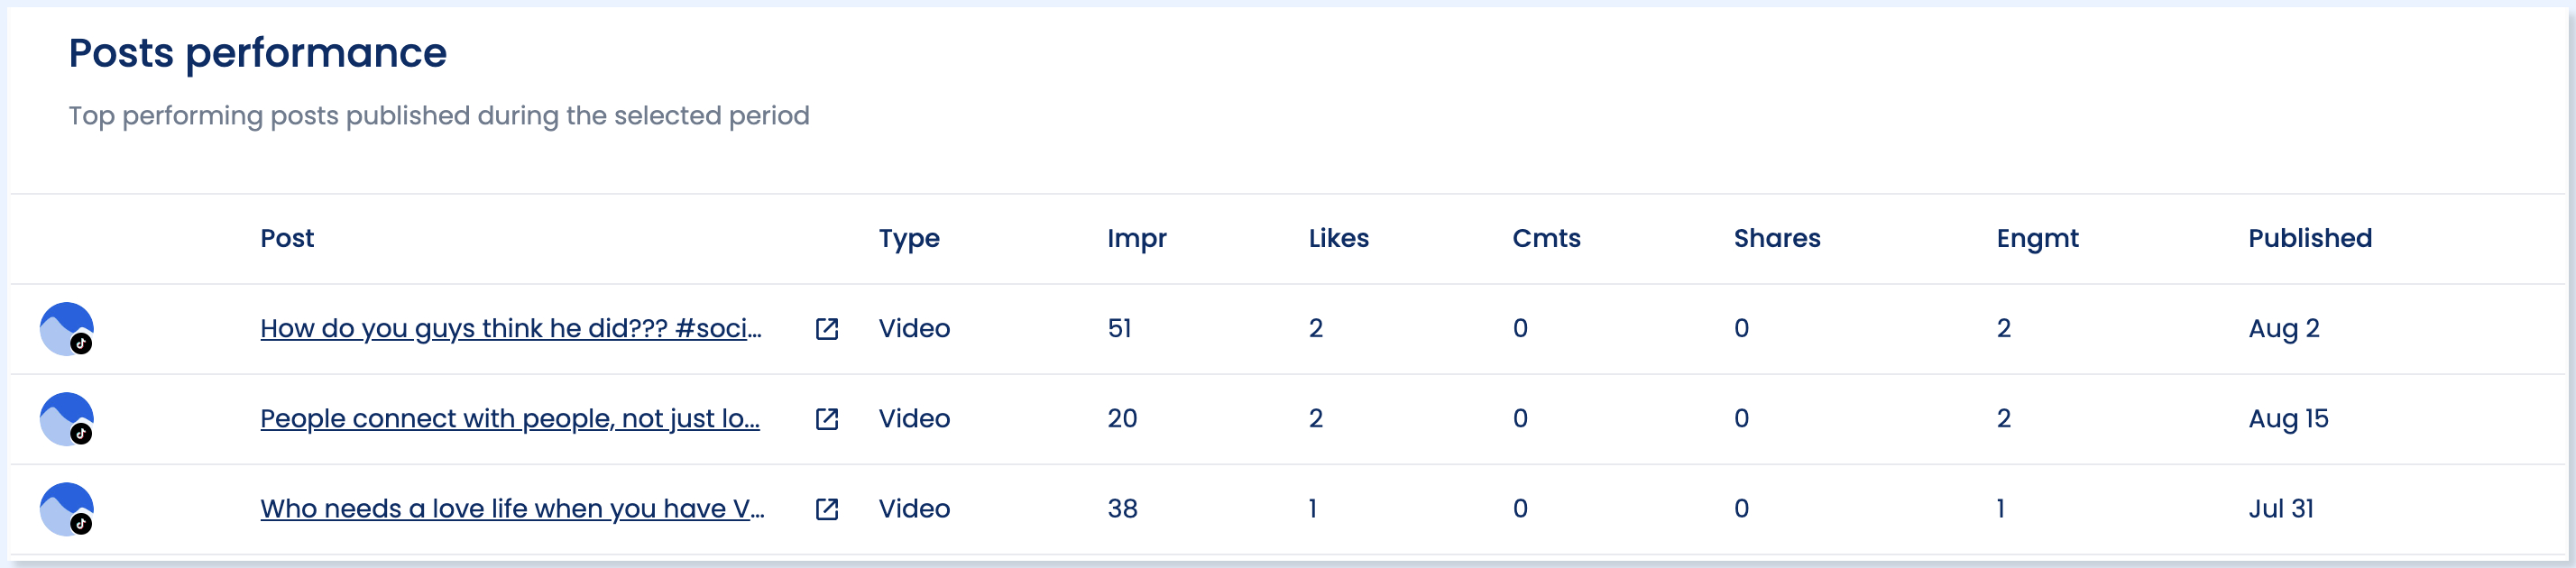Open 'People connect with people' post link
This screenshot has width=2576, height=568.
(x=510, y=418)
